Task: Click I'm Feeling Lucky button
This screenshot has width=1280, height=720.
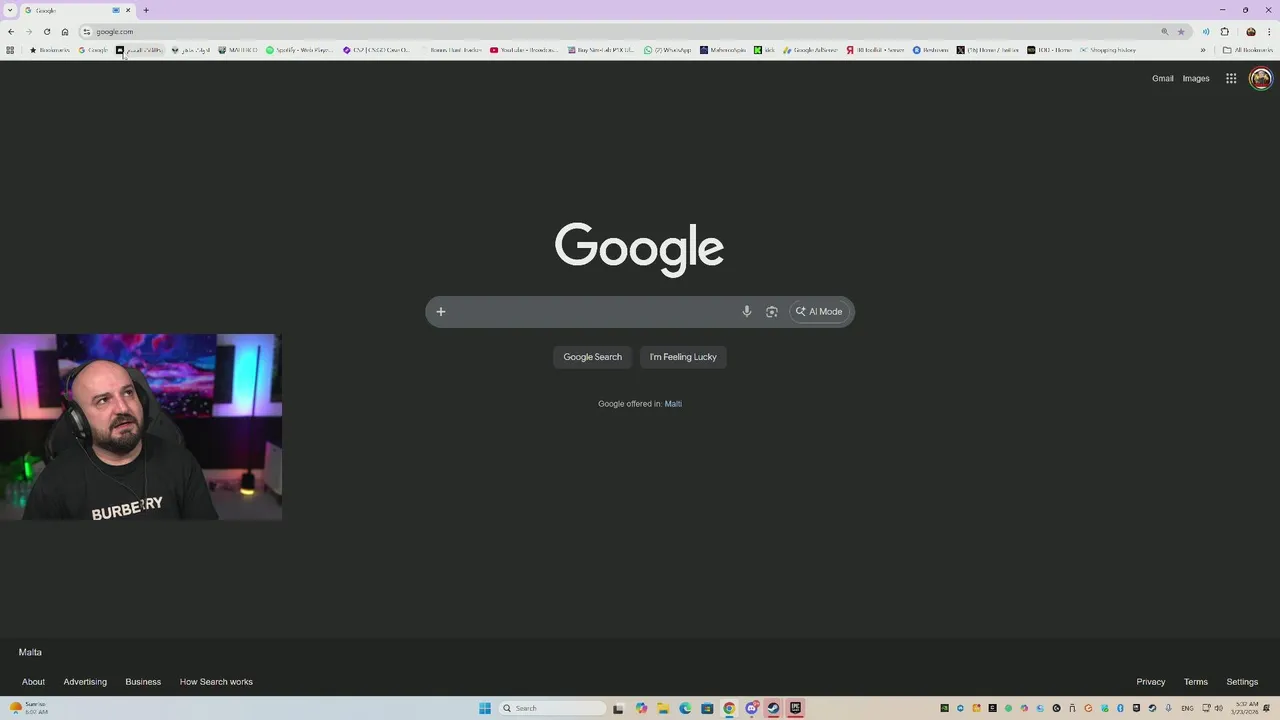Action: point(683,357)
